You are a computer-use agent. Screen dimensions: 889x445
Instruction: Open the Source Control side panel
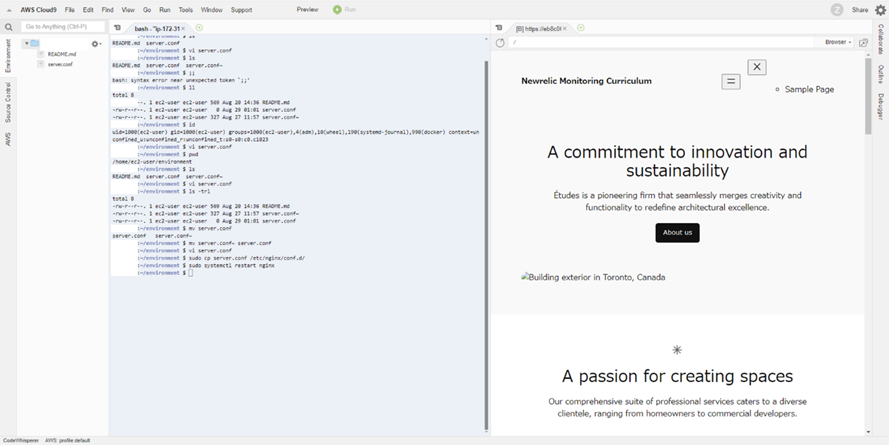[8, 102]
